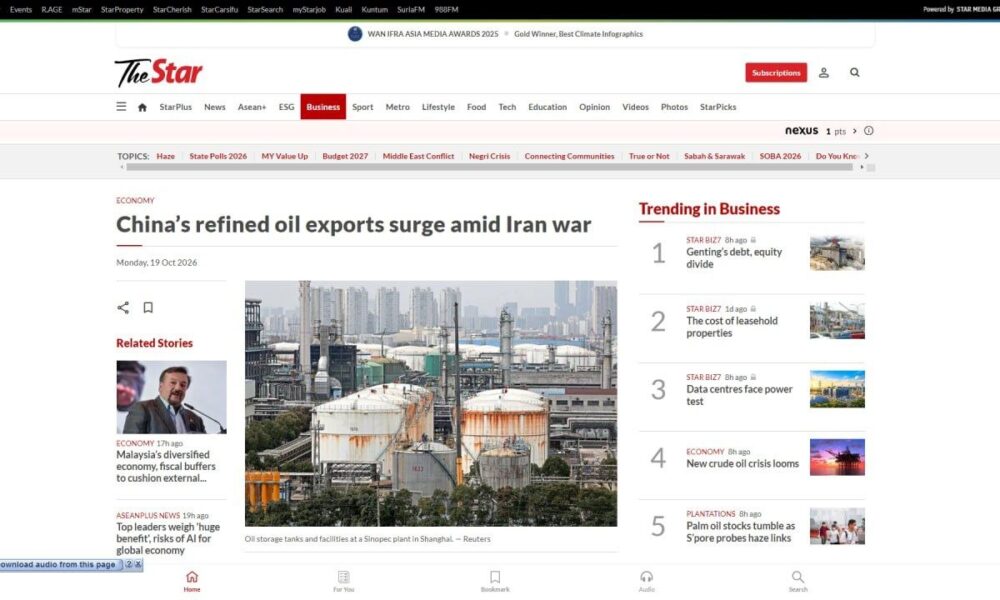Open the Opinion section
The height and width of the screenshot is (600, 1000).
point(594,107)
